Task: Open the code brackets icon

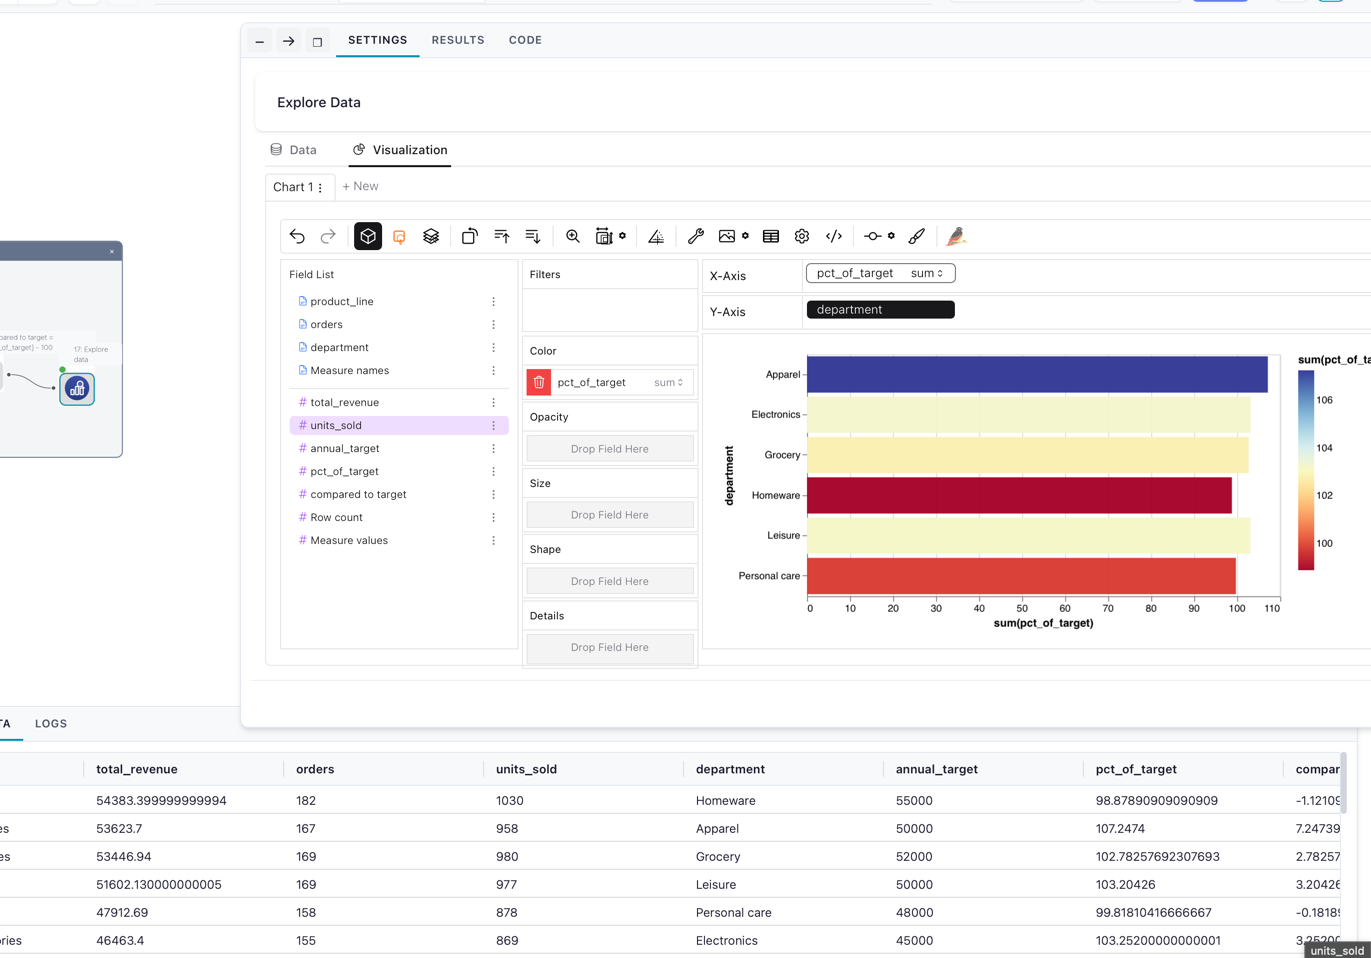Action: tap(834, 236)
